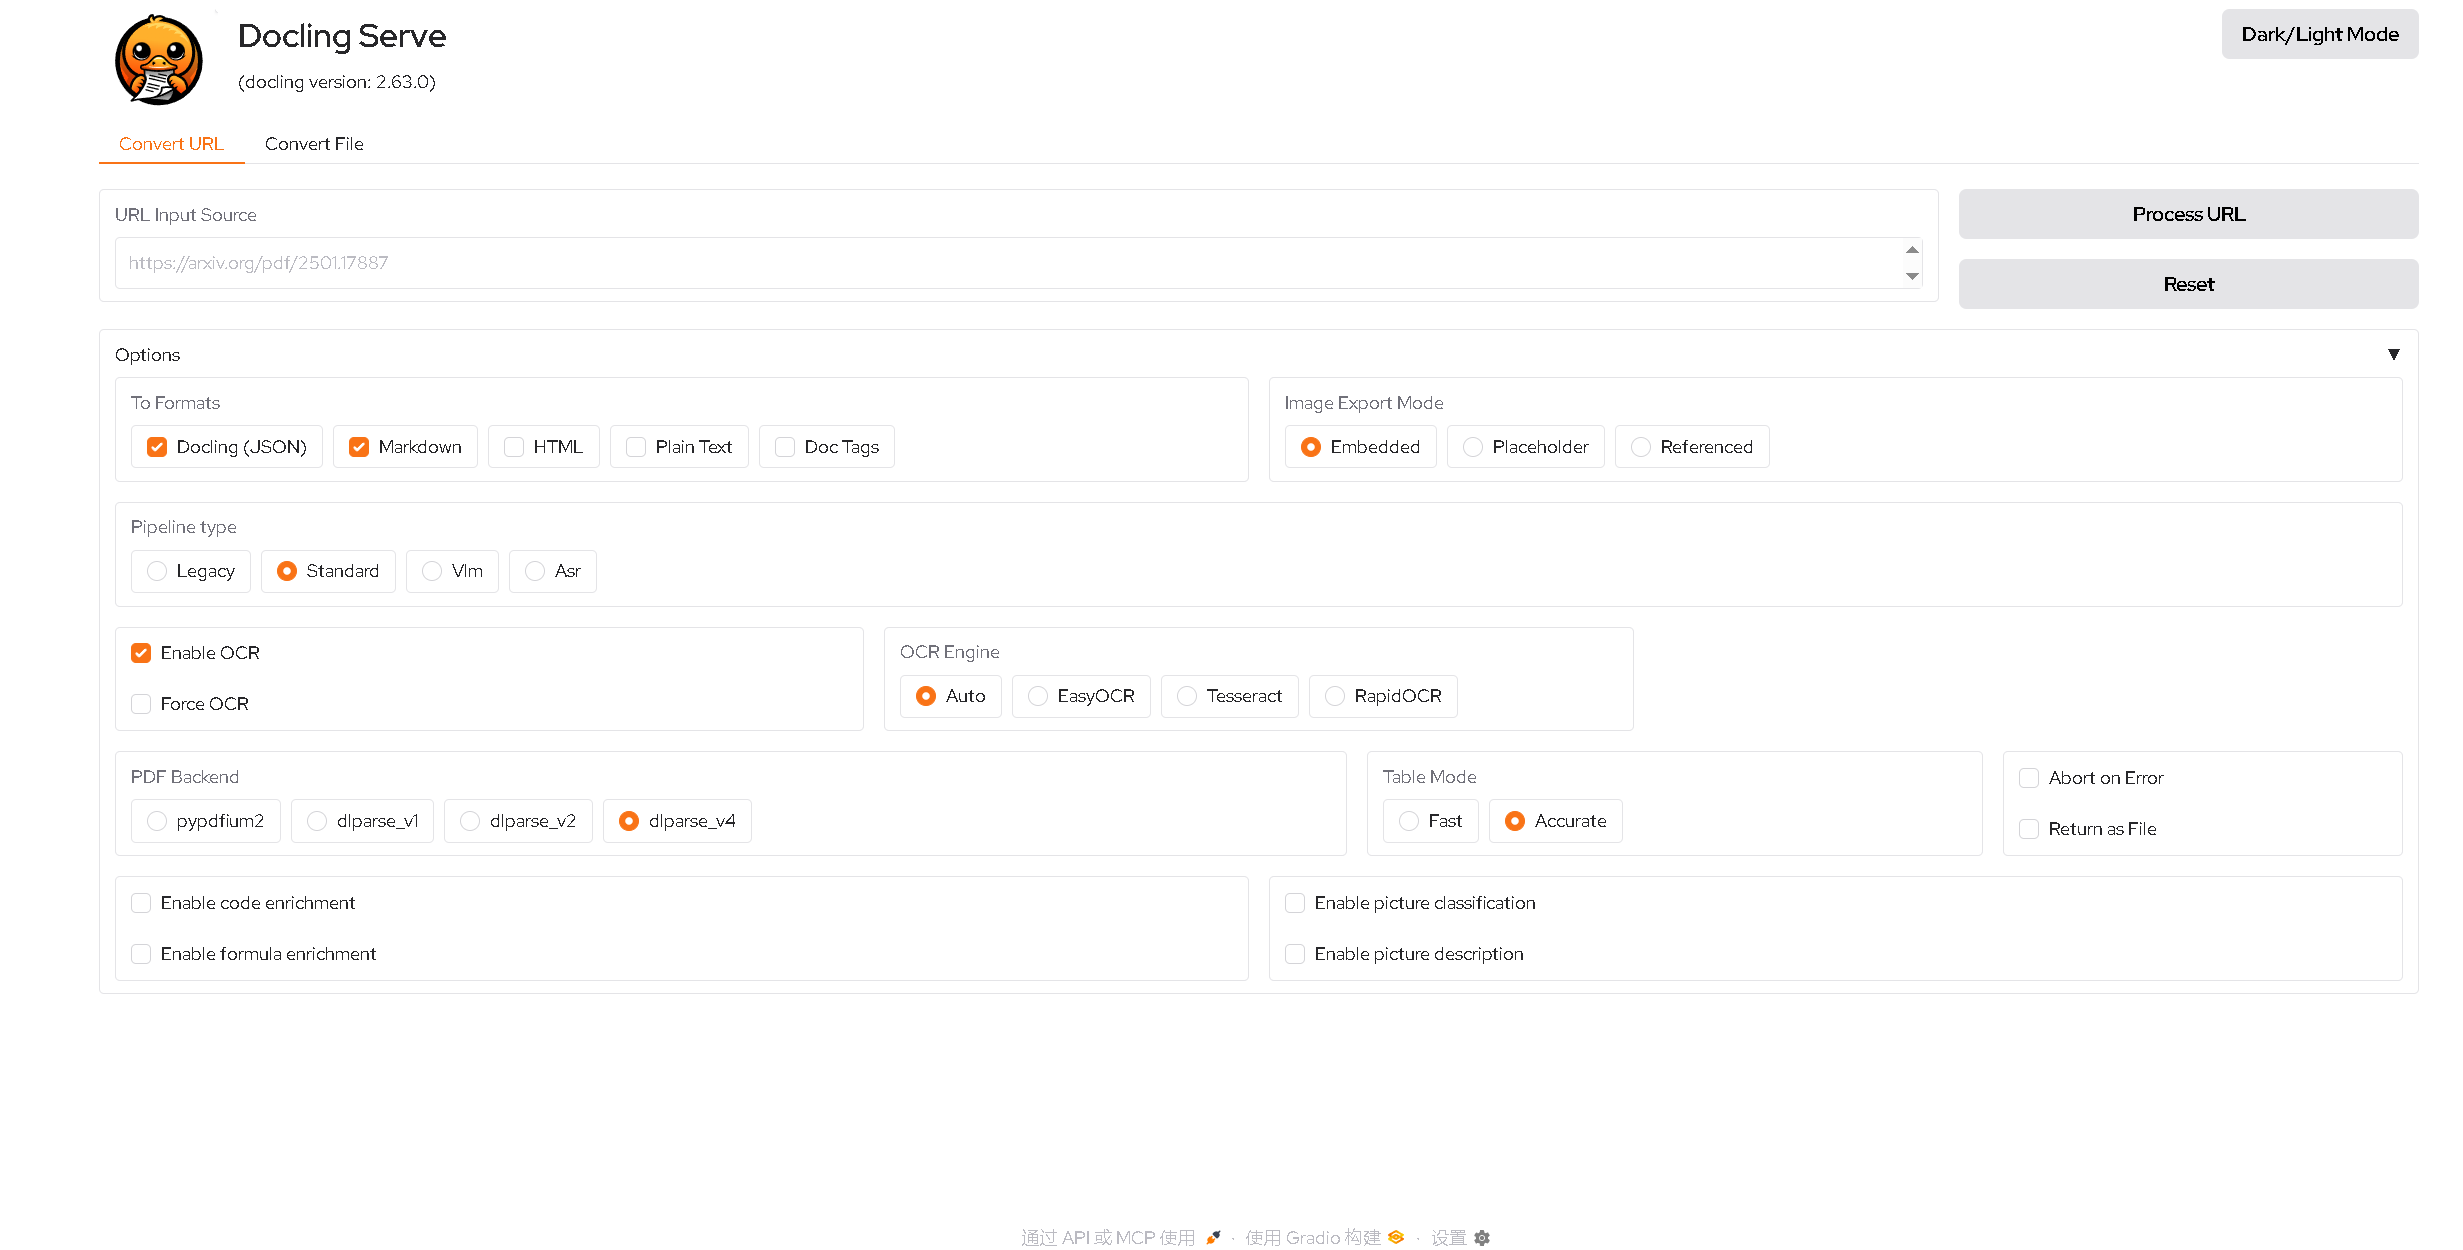This screenshot has width=2463, height=1250.
Task: Click the Gradio logo icon in footer
Action: point(1396,1237)
